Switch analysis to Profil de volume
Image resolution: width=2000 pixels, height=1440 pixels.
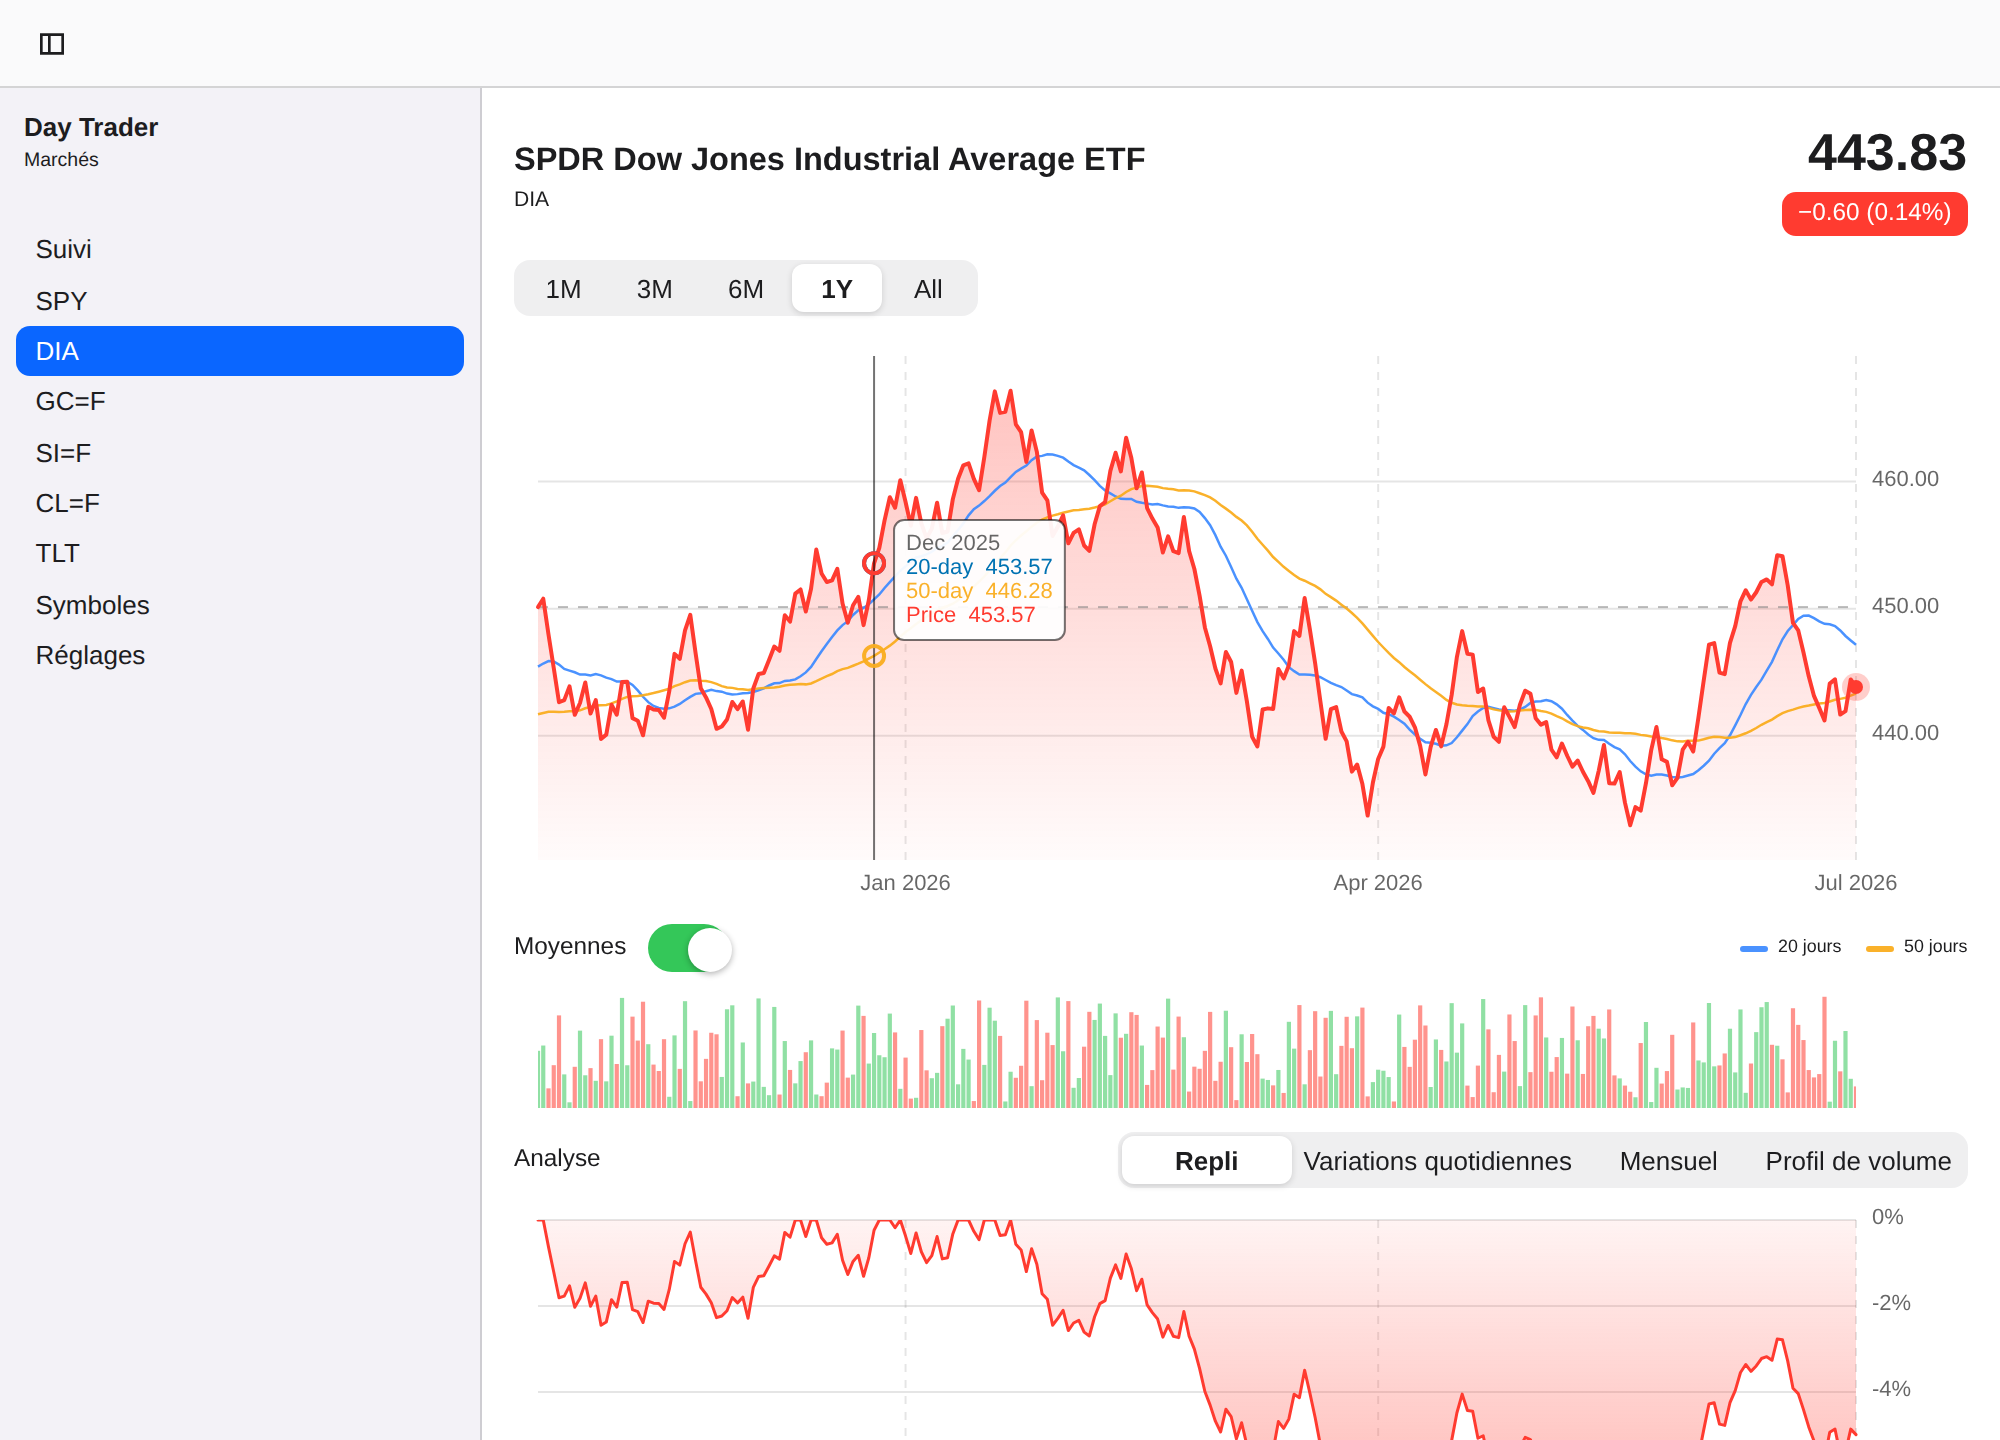click(x=1858, y=1161)
